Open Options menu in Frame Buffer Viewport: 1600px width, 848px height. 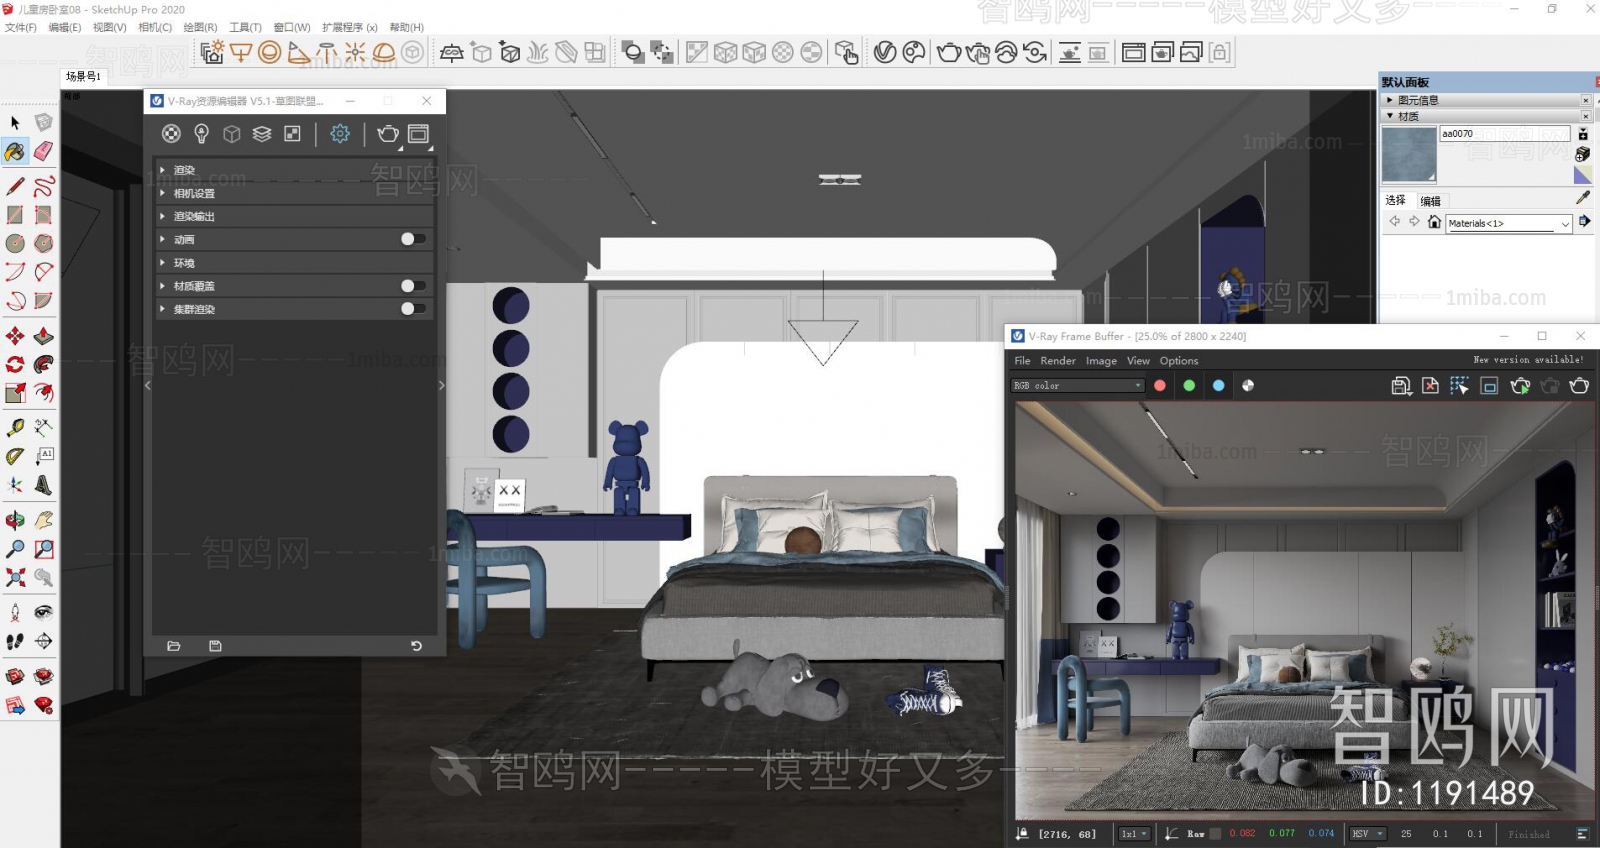[1179, 361]
